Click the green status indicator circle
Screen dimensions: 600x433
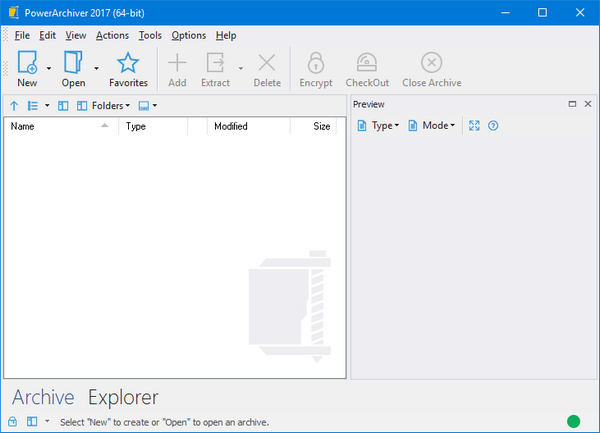click(574, 422)
